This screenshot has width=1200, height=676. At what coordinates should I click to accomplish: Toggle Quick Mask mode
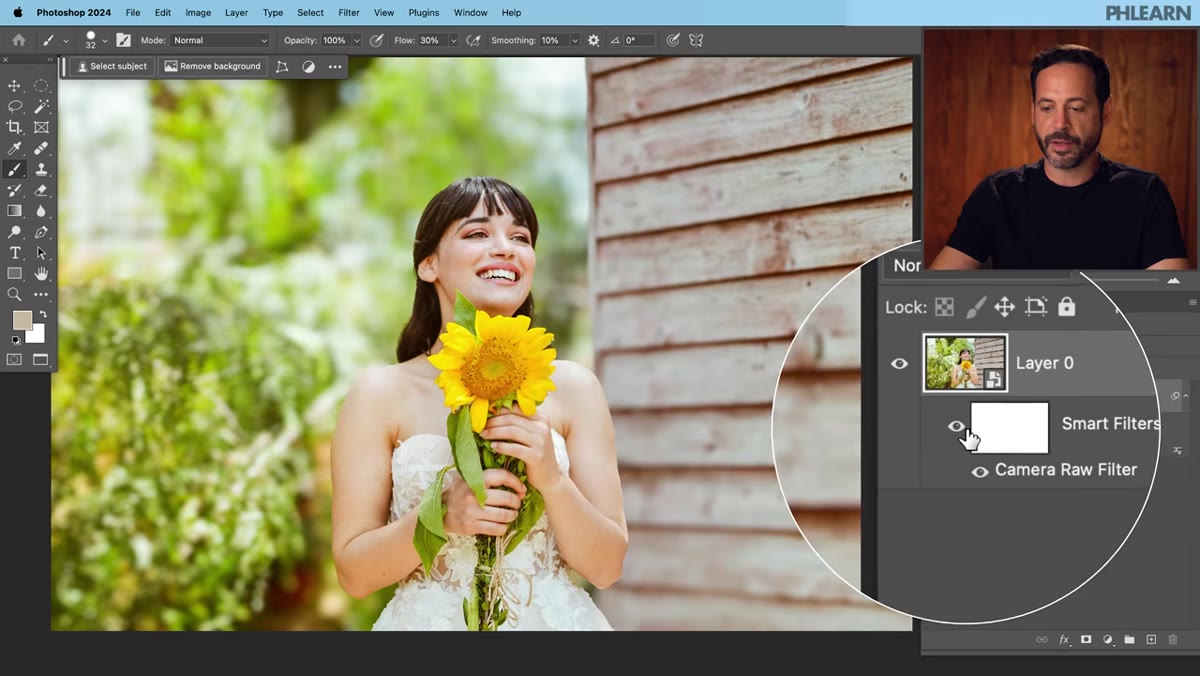(14, 360)
